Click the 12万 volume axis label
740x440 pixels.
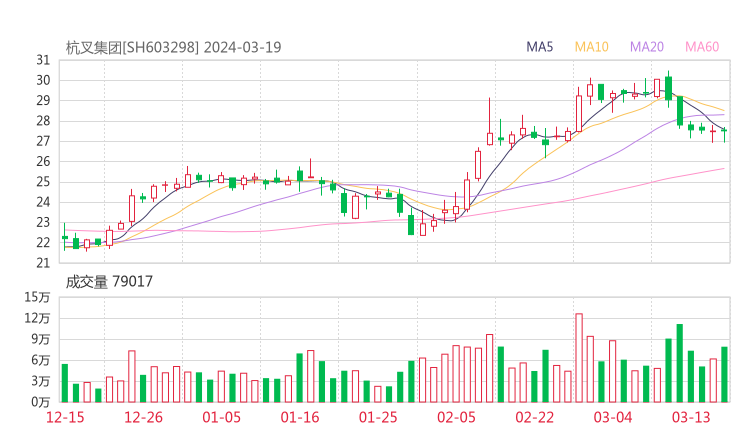[x=37, y=318]
